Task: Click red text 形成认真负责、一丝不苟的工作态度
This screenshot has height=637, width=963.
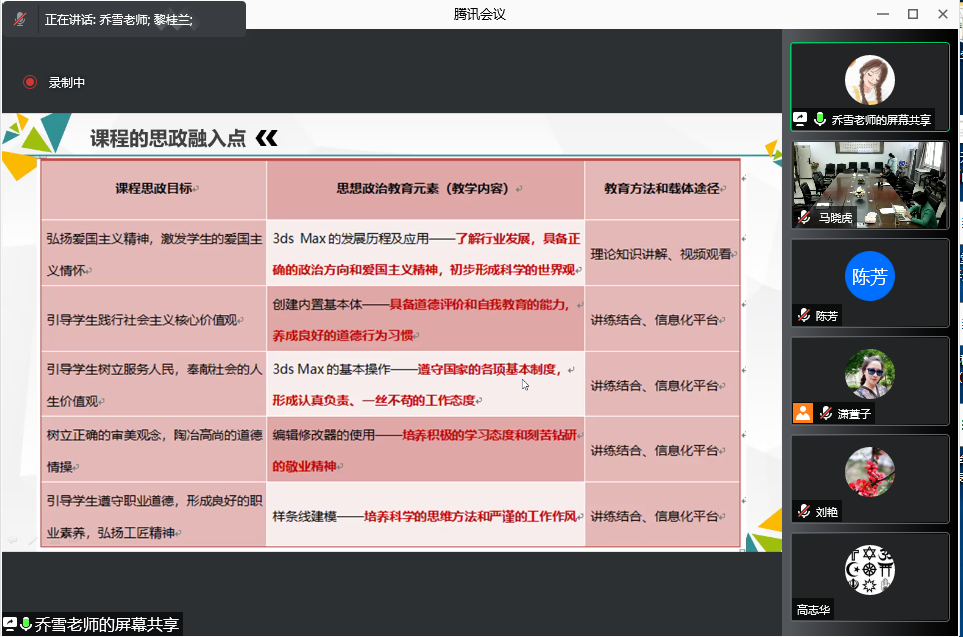Action: 374,401
